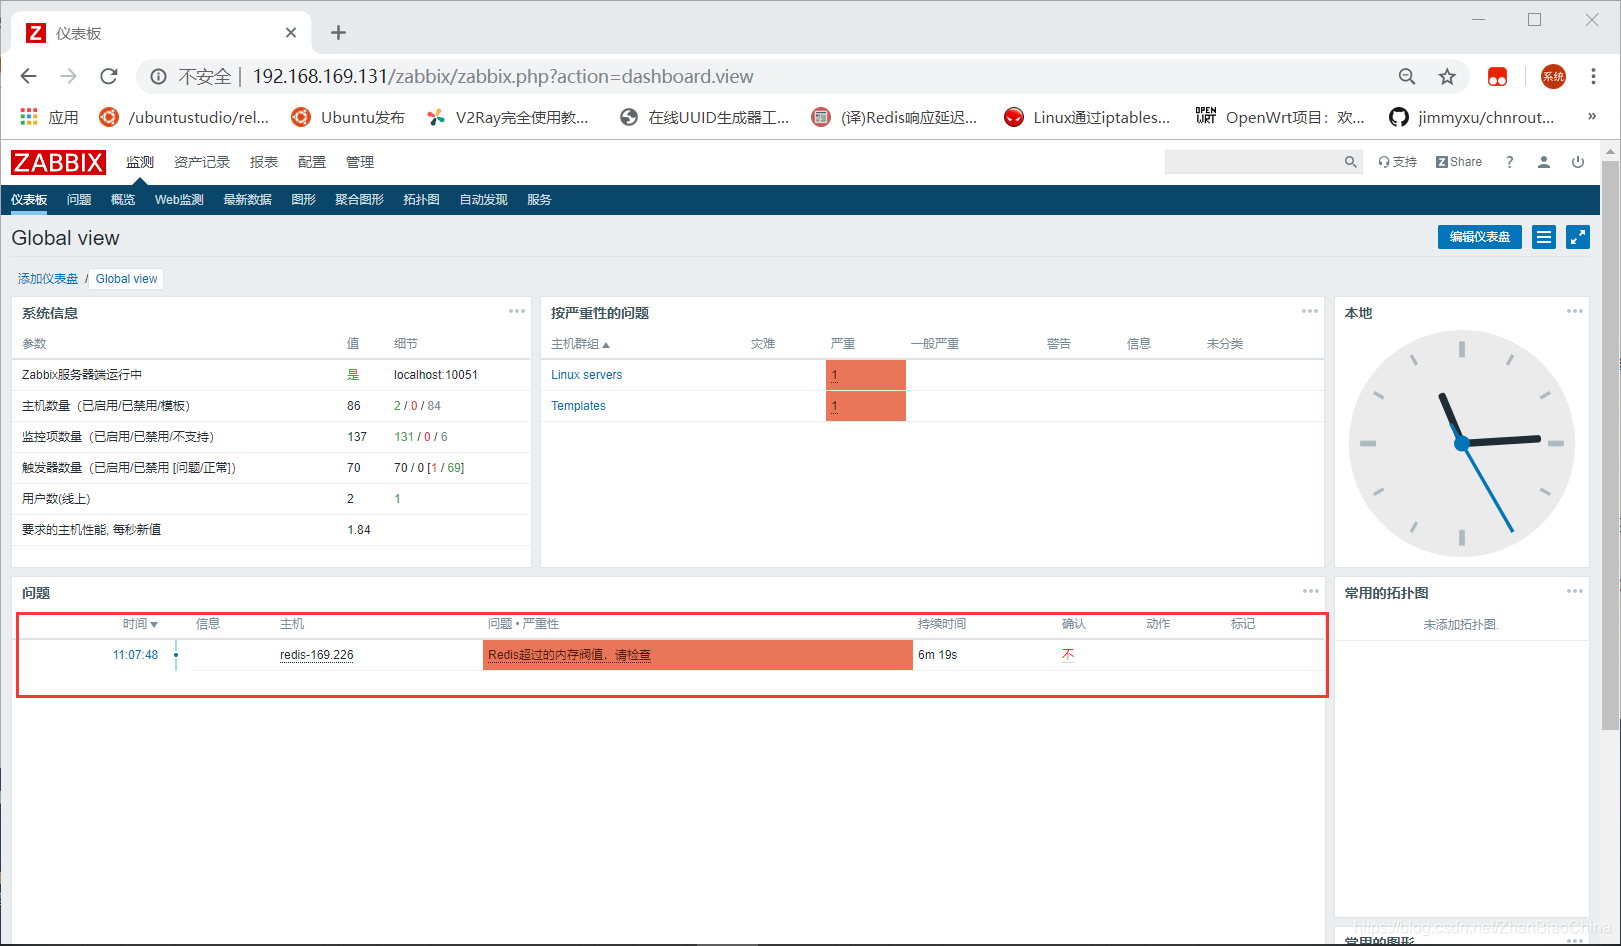Reload the page with browser refresh icon
This screenshot has height=946, width=1621.
(109, 76)
